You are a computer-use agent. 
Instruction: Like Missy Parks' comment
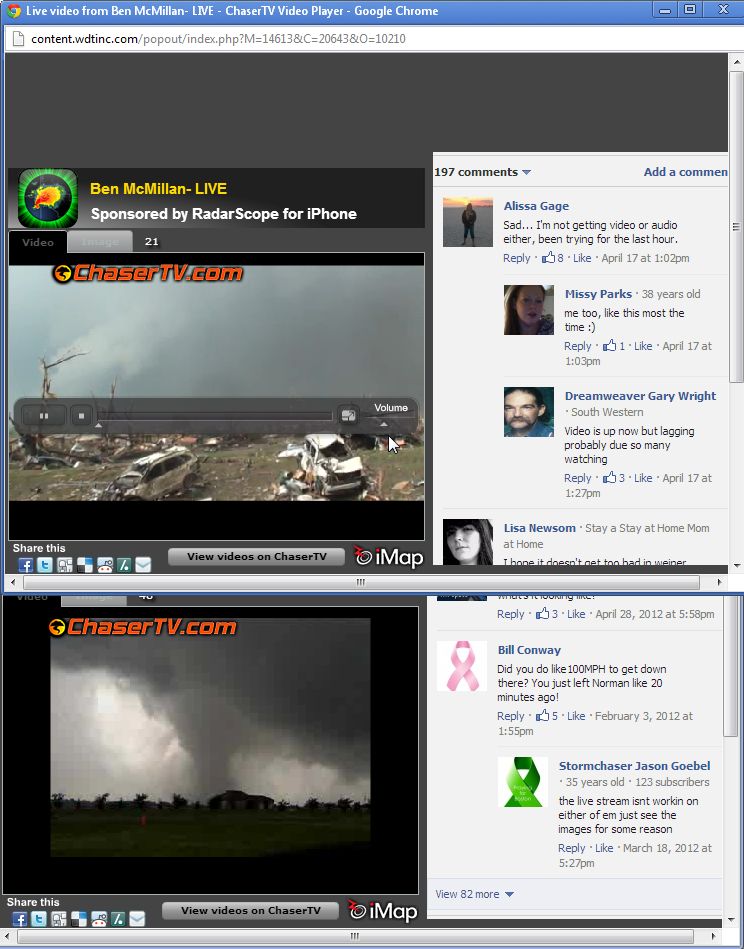tap(643, 346)
